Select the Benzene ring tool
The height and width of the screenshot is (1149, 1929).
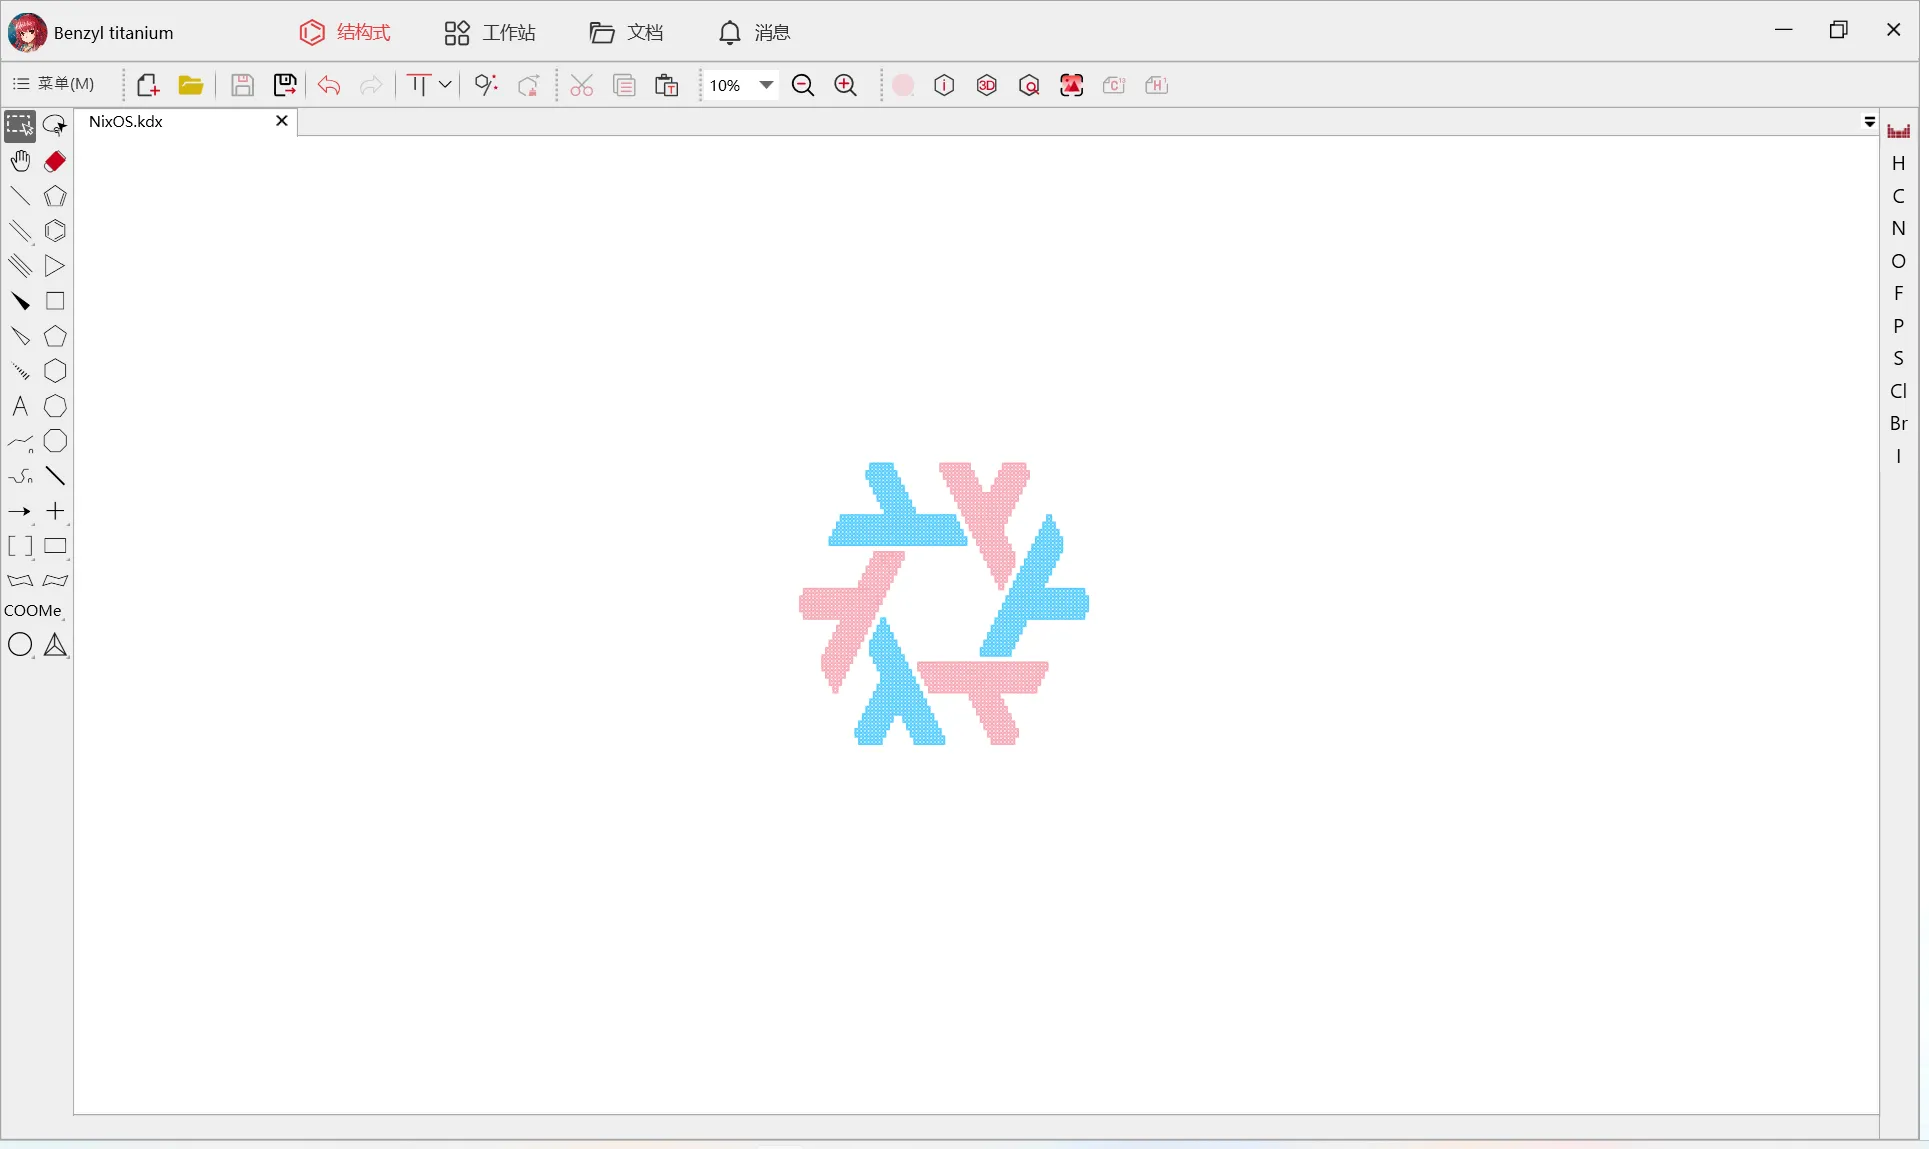pos(55,231)
